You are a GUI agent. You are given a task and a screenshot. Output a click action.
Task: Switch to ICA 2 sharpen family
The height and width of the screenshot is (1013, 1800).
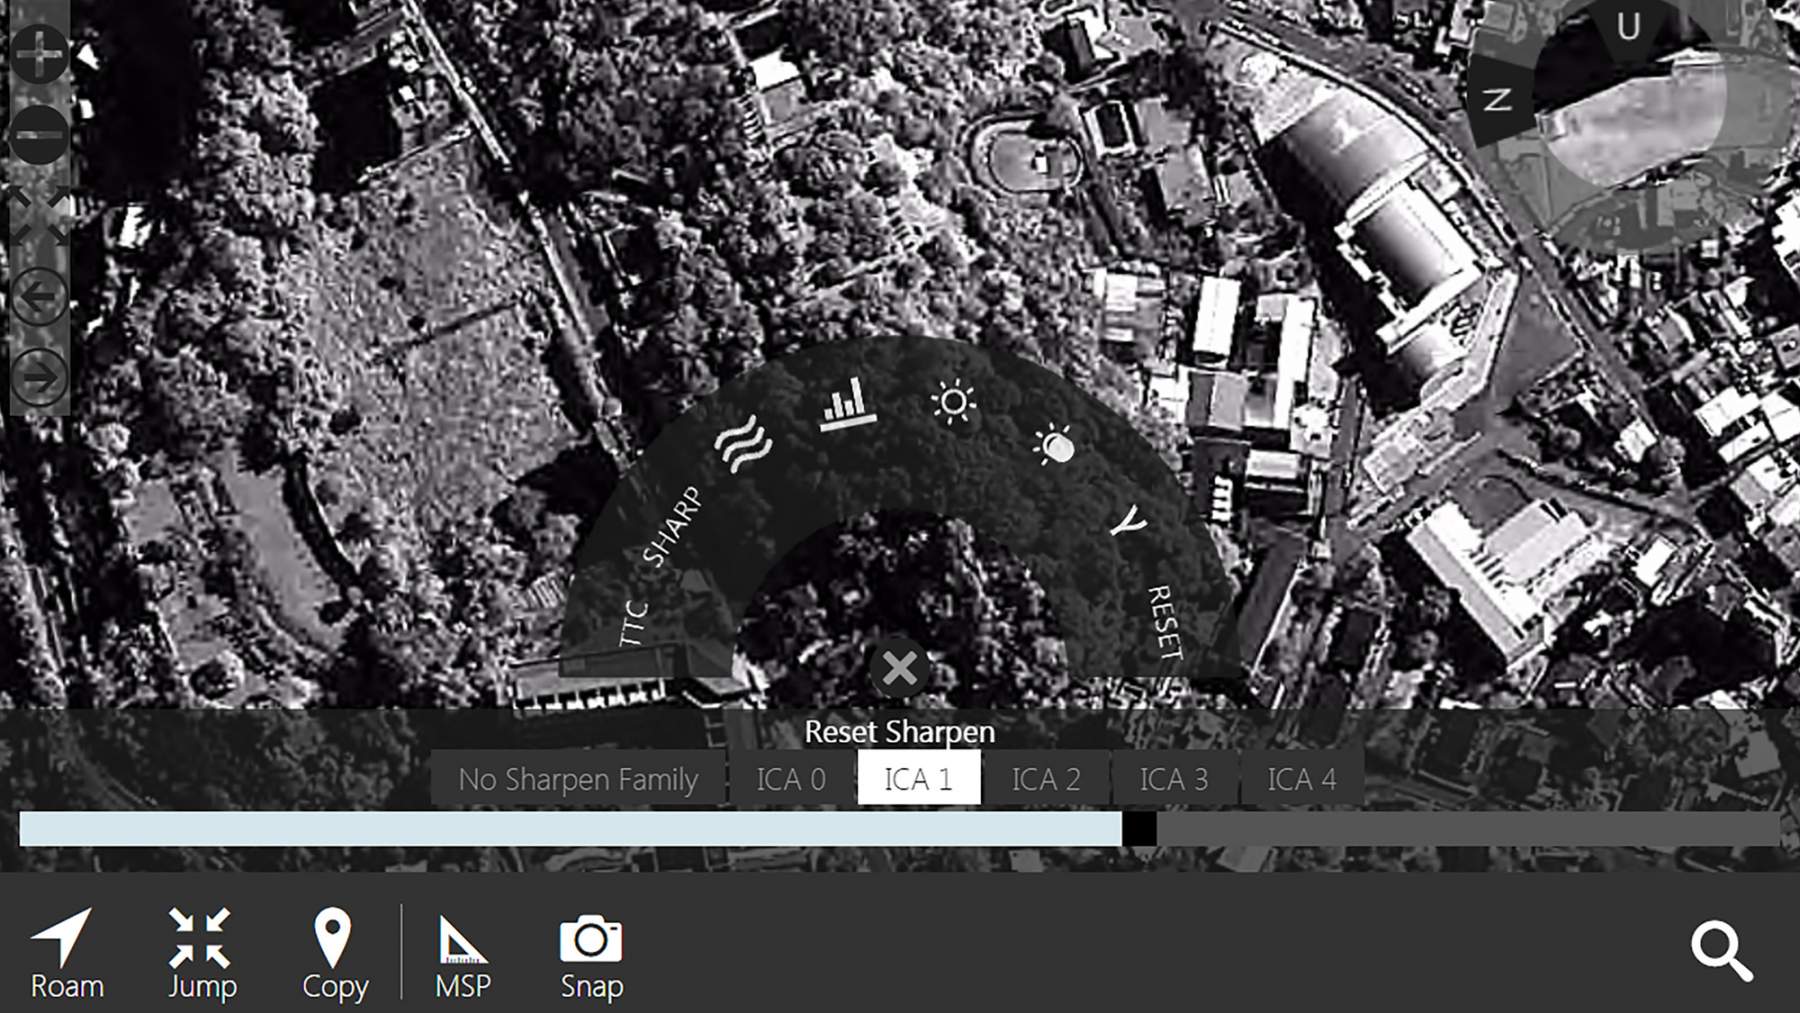[x=1046, y=779]
